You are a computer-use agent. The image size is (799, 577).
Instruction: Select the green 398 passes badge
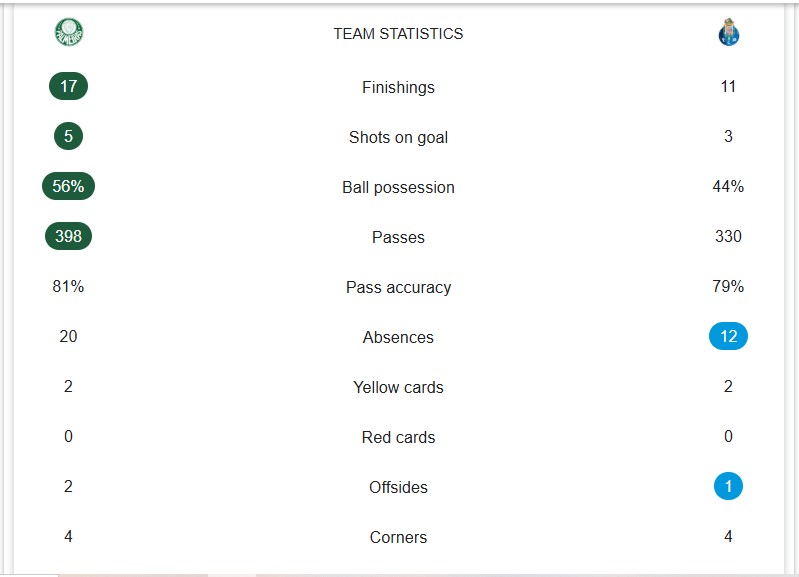pyautogui.click(x=68, y=237)
